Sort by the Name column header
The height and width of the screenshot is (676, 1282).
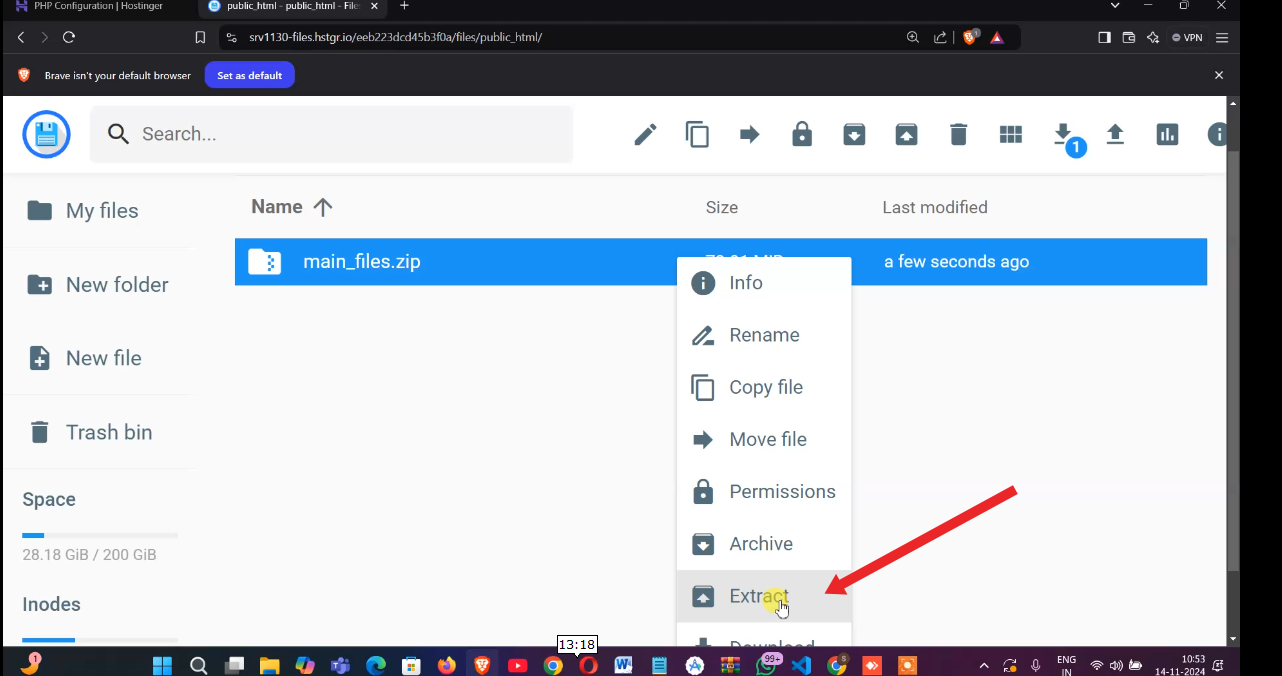coord(291,207)
